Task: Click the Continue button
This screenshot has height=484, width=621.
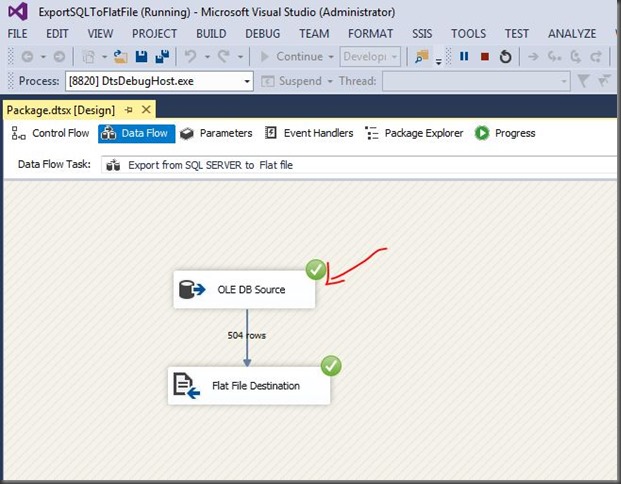Action: coord(291,57)
